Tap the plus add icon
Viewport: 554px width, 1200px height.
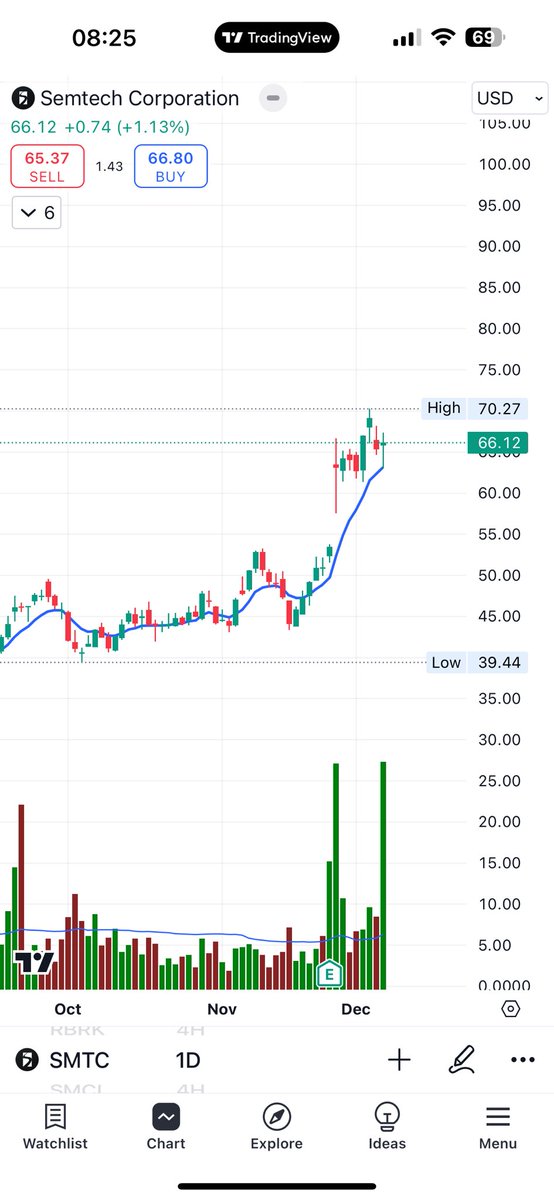click(x=399, y=1060)
